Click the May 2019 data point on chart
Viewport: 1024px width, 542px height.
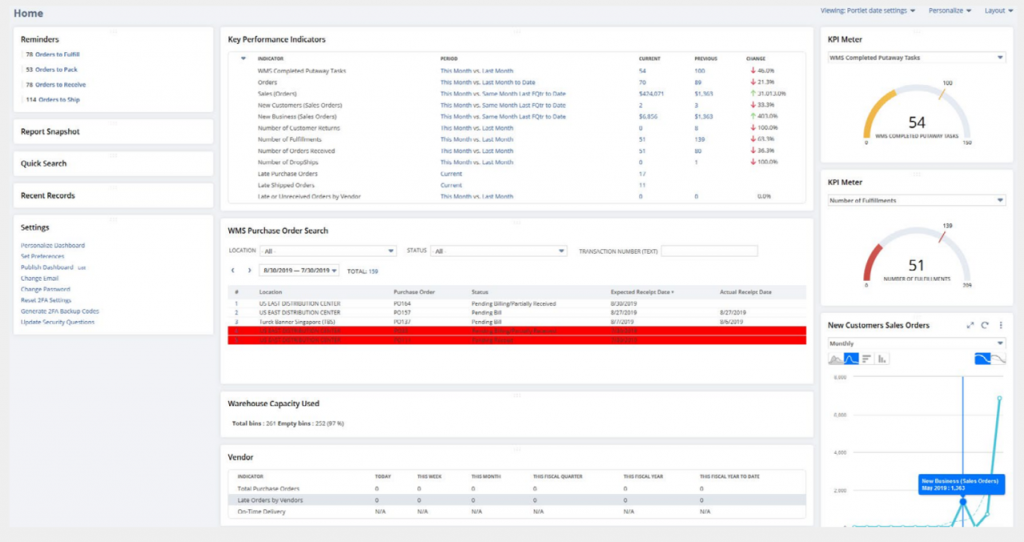(963, 502)
